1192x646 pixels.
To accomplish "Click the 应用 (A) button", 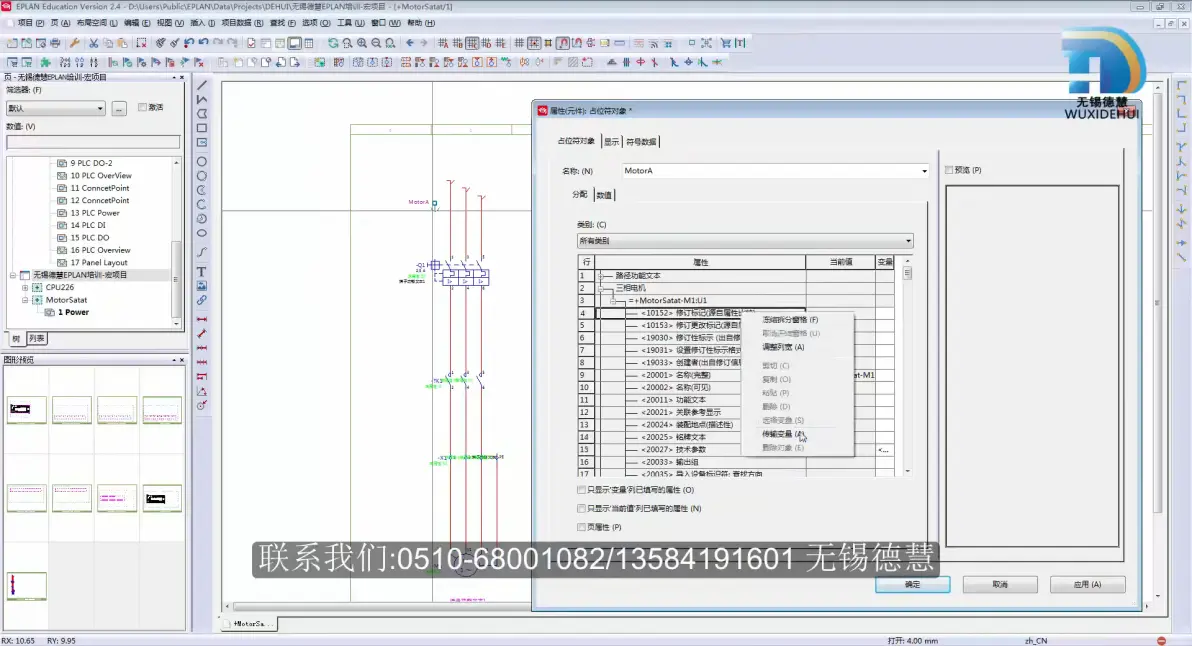I will pos(1087,584).
